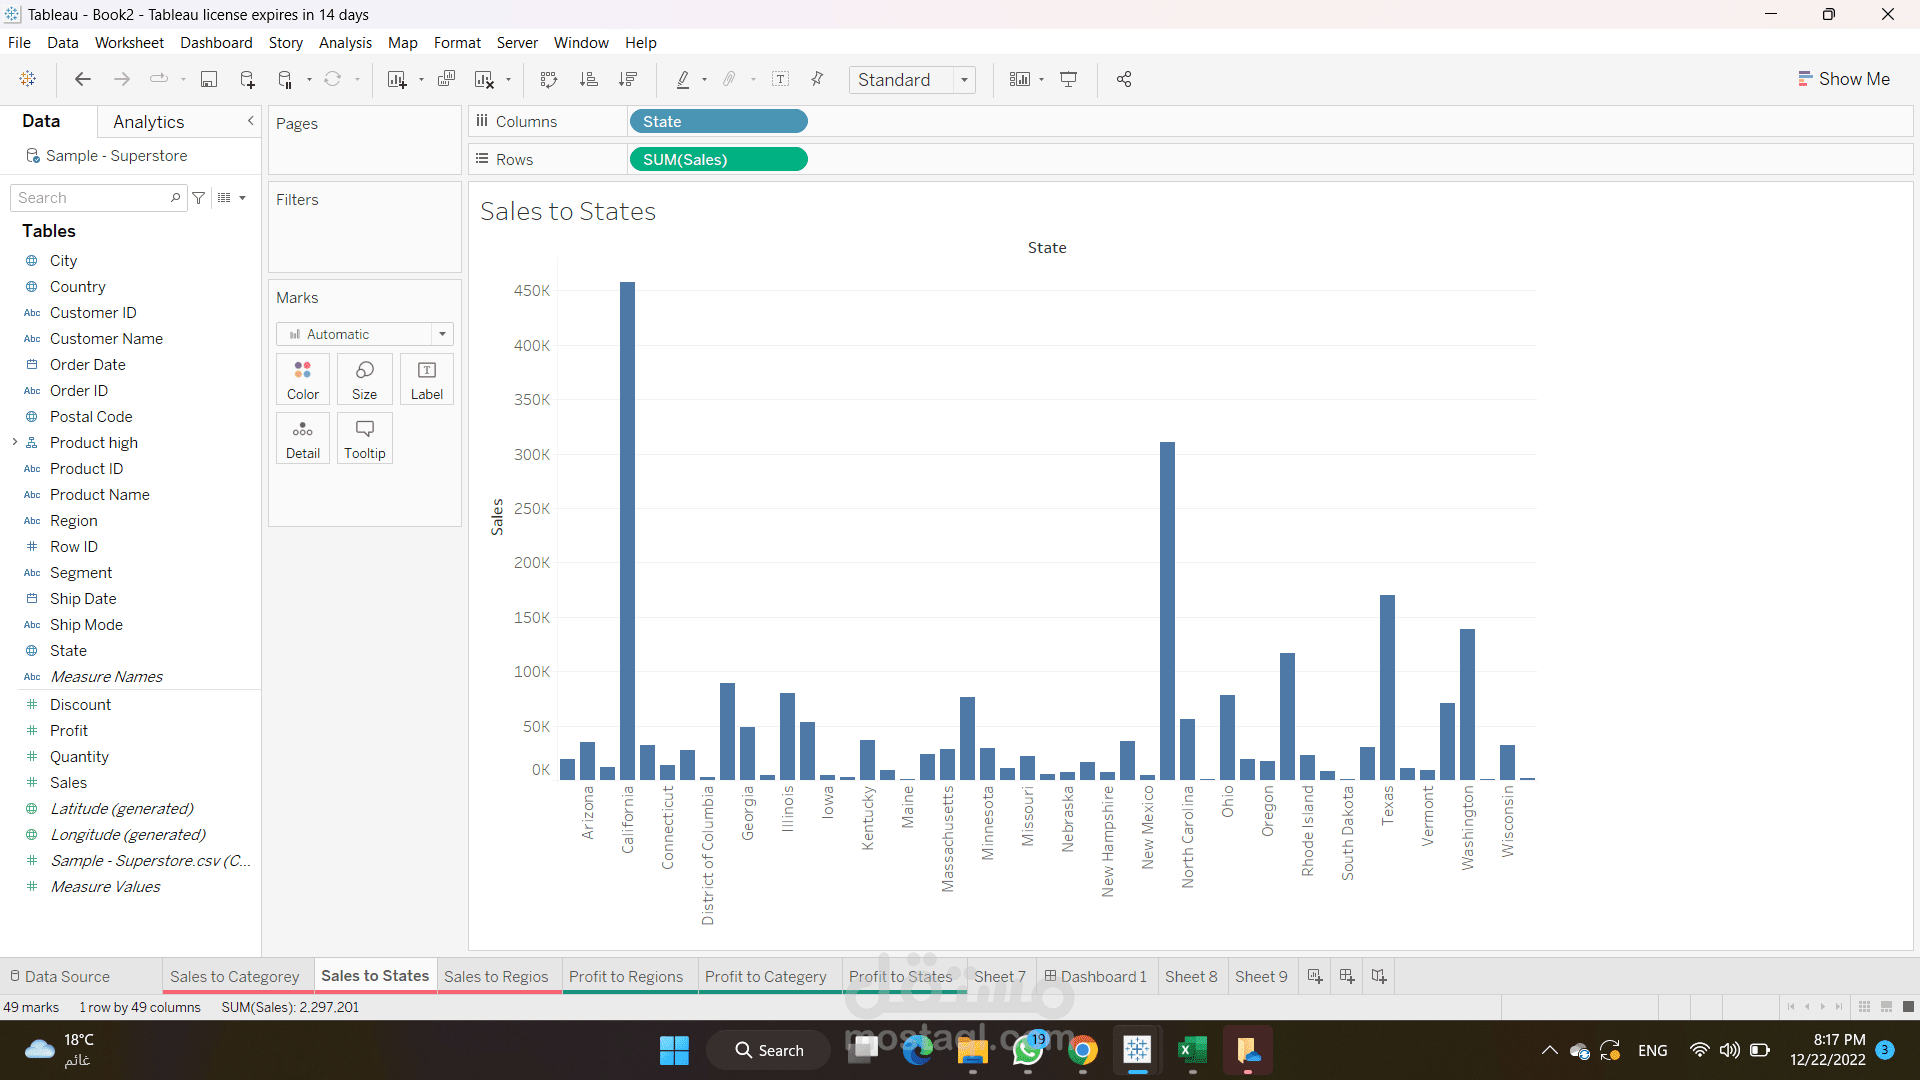Open the new worksheet dropdown arrow

tap(421, 80)
